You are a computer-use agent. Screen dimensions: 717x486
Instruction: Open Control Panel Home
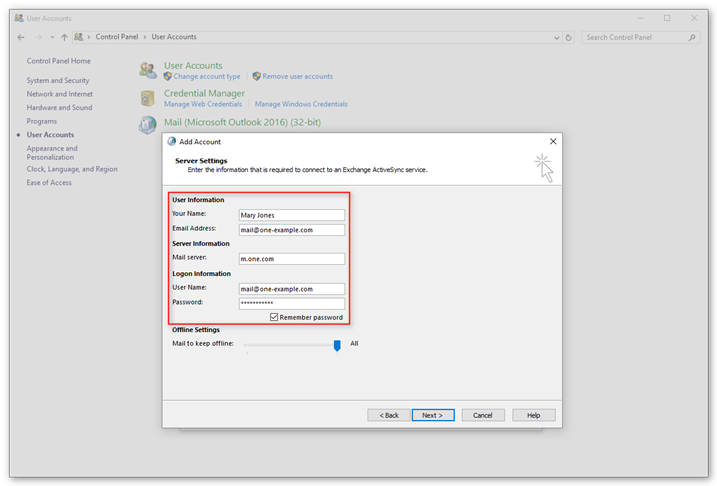(x=59, y=61)
